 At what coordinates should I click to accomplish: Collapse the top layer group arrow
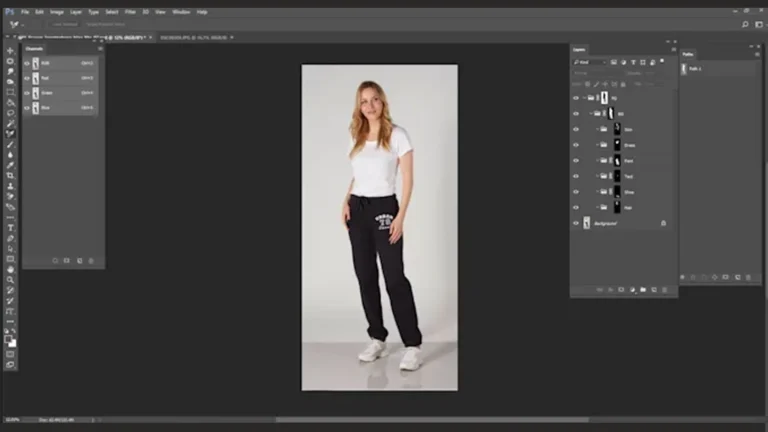coord(585,98)
